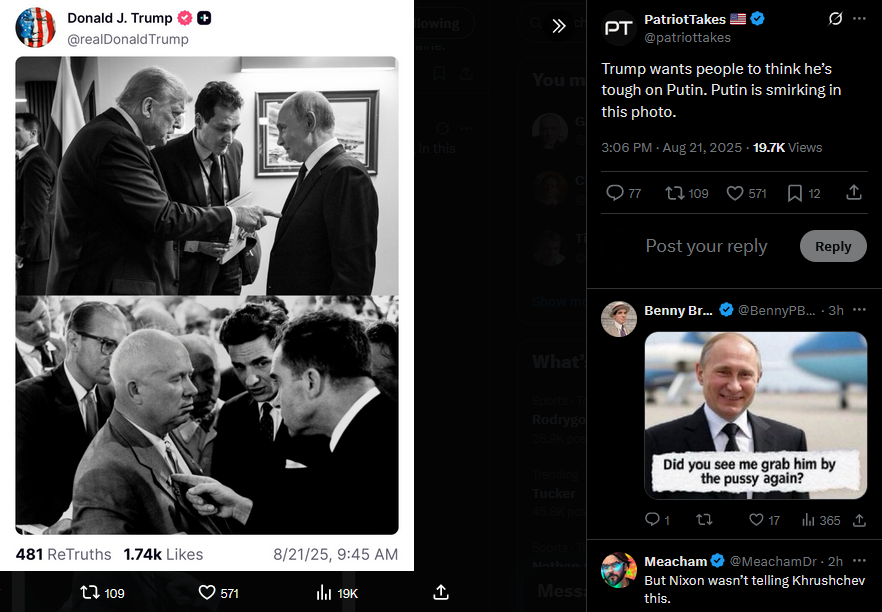
Task: Open more options on Benny's reply
Action: [859, 310]
